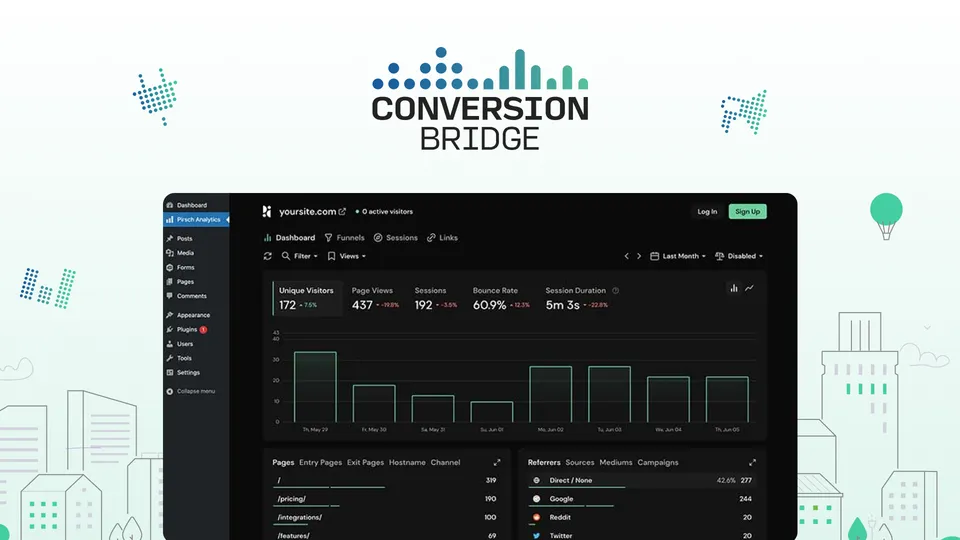Viewport: 960px width, 540px height.
Task: Click the /pricing/ page row
Action: [385, 499]
